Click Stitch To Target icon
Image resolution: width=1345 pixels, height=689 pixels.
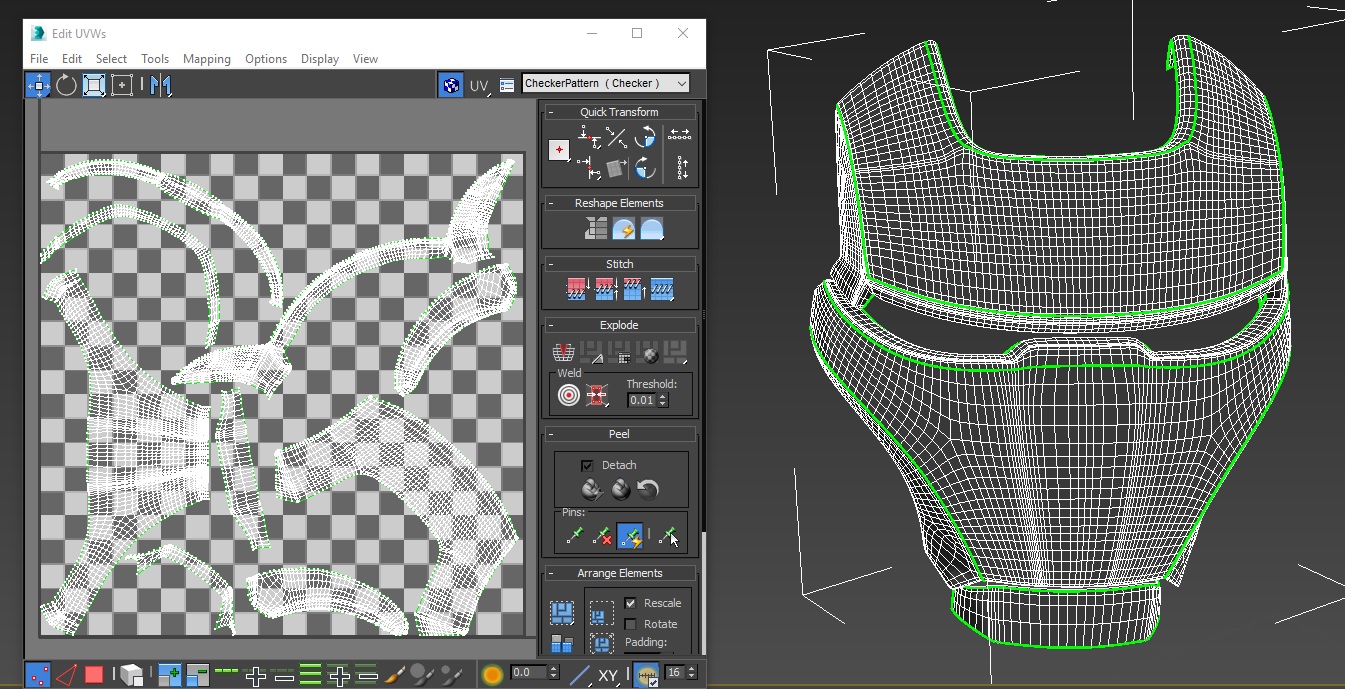click(x=577, y=291)
